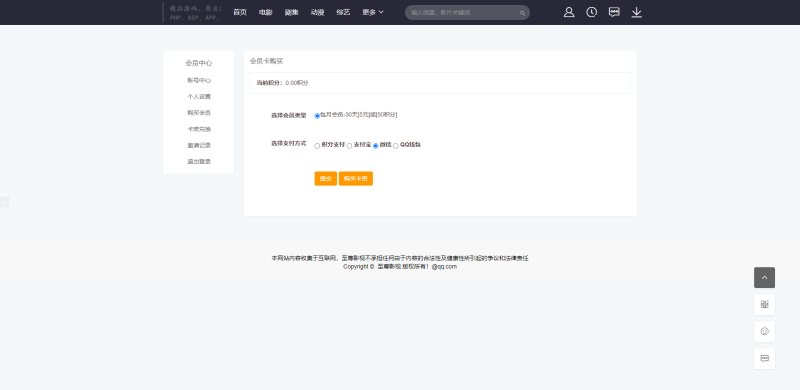Click the search input field
Viewport: 800px width, 390px height.
click(463, 13)
